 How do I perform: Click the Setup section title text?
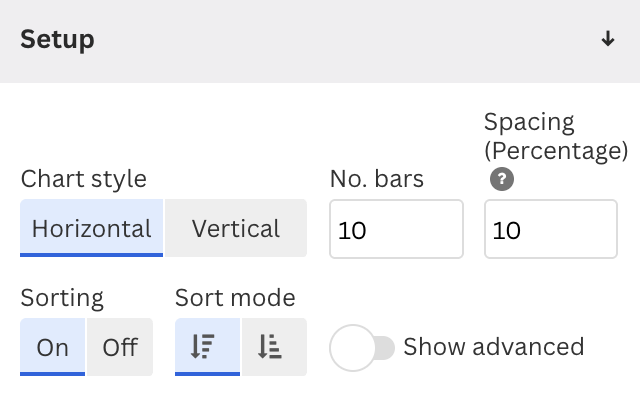point(57,40)
